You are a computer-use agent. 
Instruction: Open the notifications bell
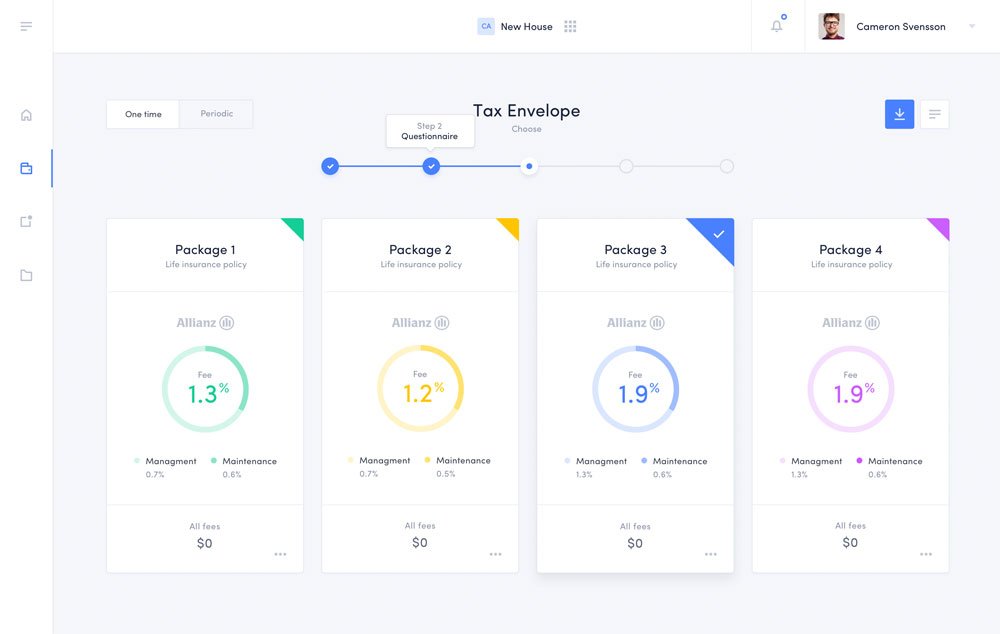click(x=777, y=26)
